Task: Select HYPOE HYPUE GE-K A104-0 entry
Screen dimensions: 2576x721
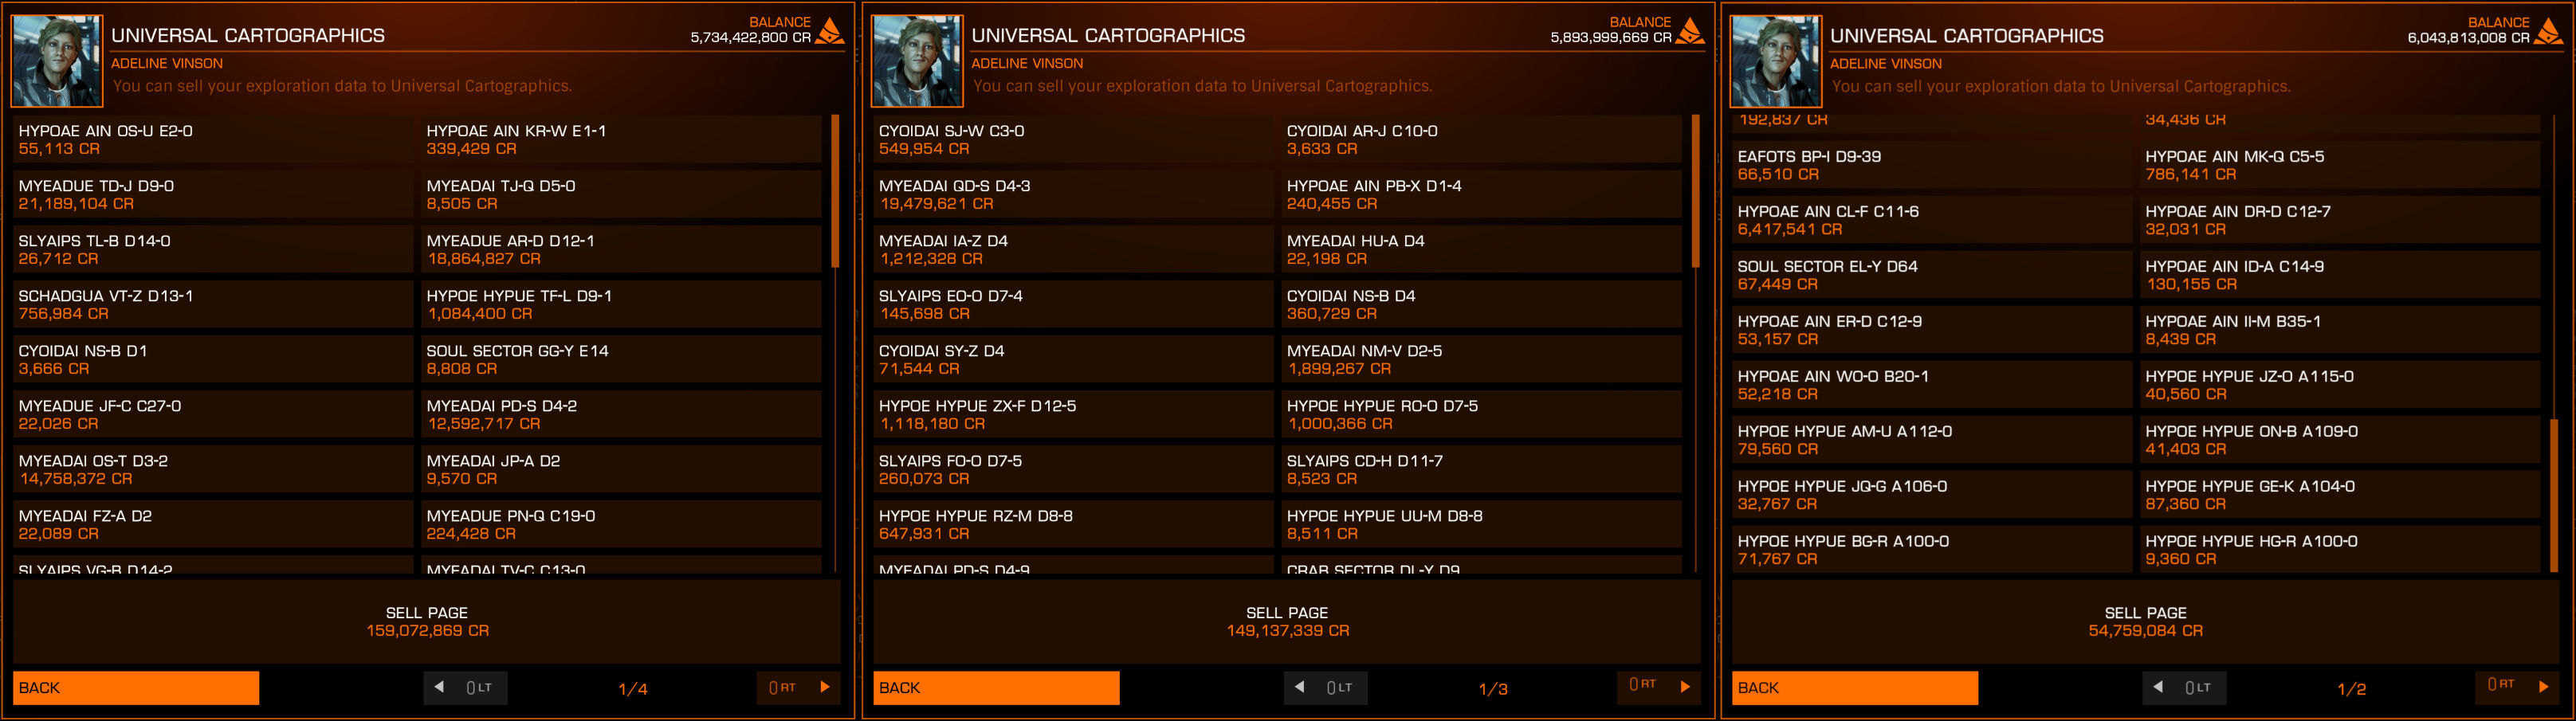Action: point(2340,495)
